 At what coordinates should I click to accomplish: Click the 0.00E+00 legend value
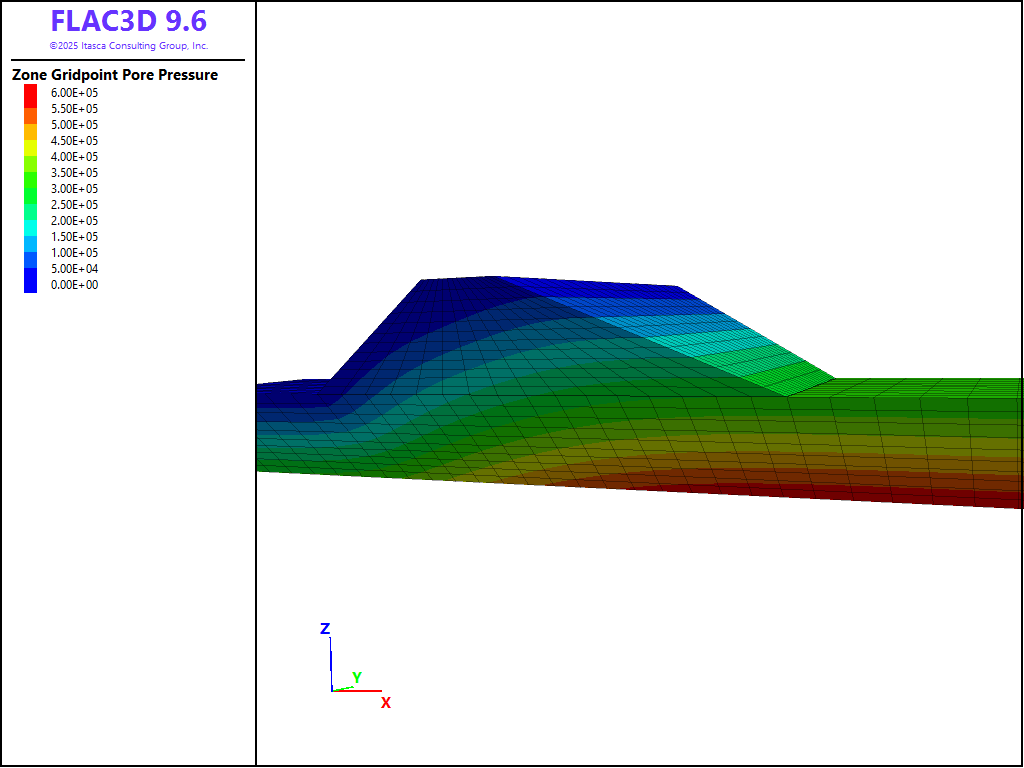click(x=74, y=285)
